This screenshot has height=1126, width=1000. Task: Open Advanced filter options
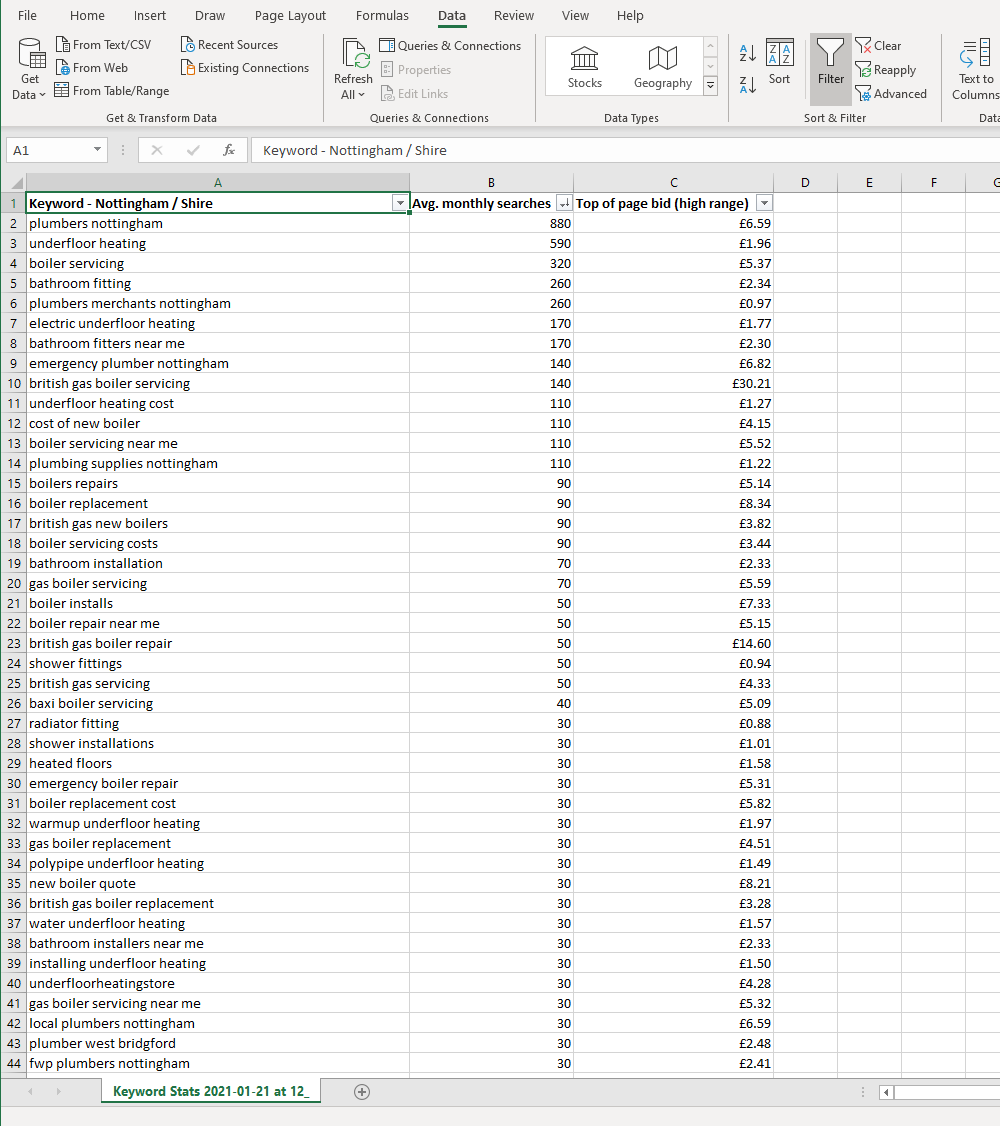point(891,93)
